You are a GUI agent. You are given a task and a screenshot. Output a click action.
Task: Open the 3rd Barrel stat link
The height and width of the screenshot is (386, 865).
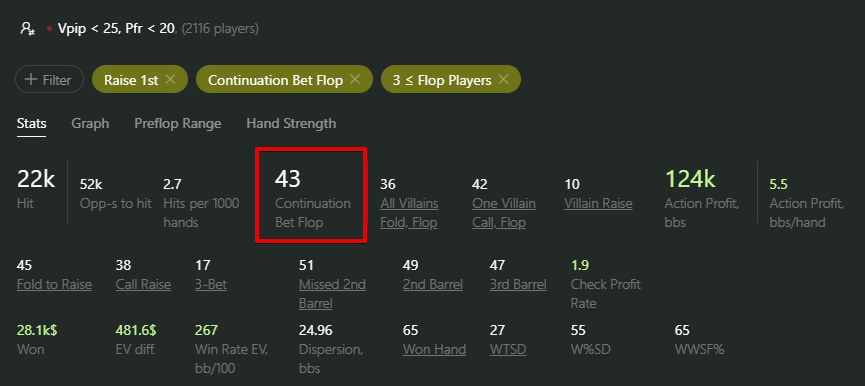518,285
